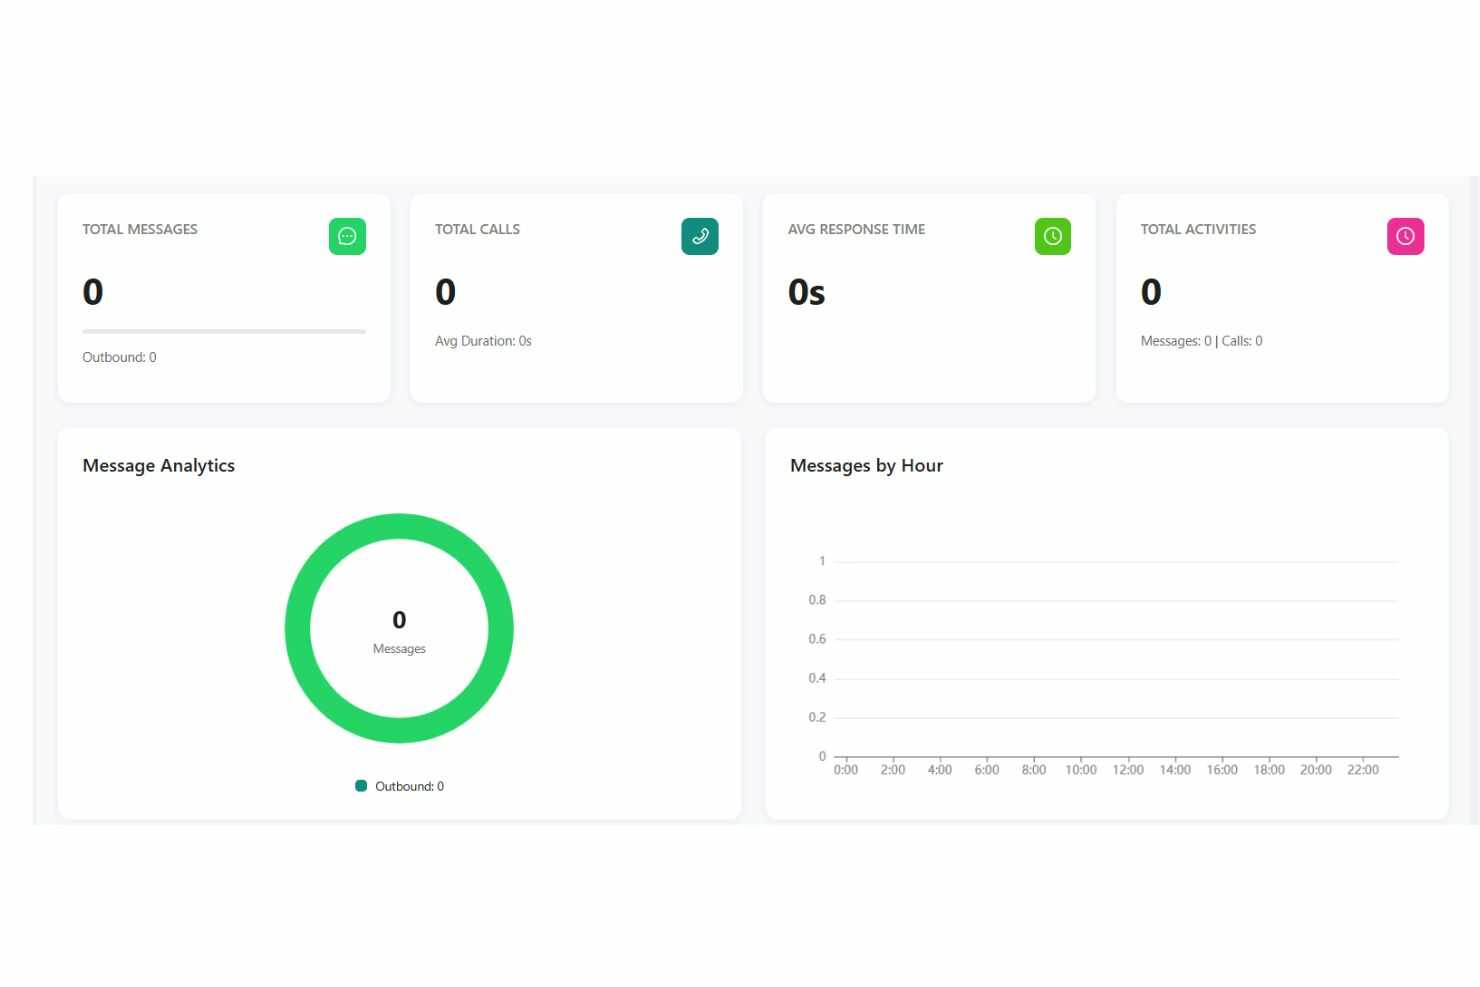Click the green clock response time icon
Screen dimensions: 1480x987
tap(1052, 236)
